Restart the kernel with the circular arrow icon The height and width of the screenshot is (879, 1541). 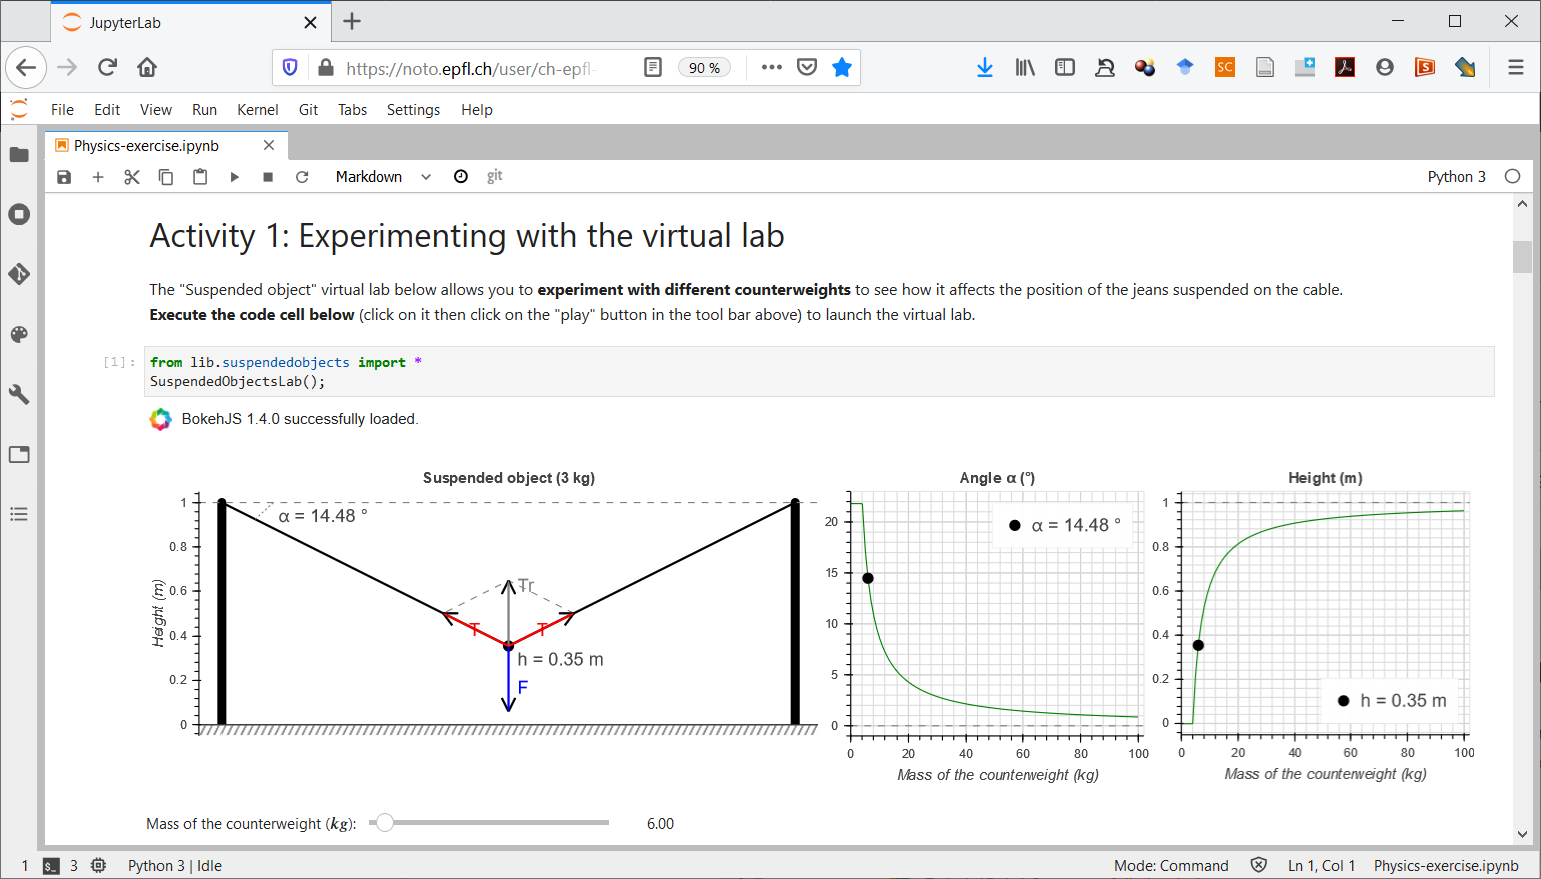click(x=302, y=177)
